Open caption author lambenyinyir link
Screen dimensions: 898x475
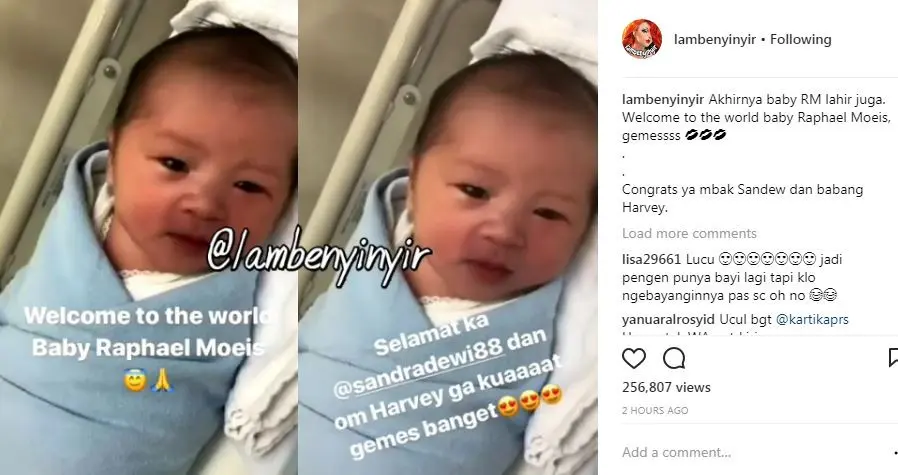click(663, 100)
